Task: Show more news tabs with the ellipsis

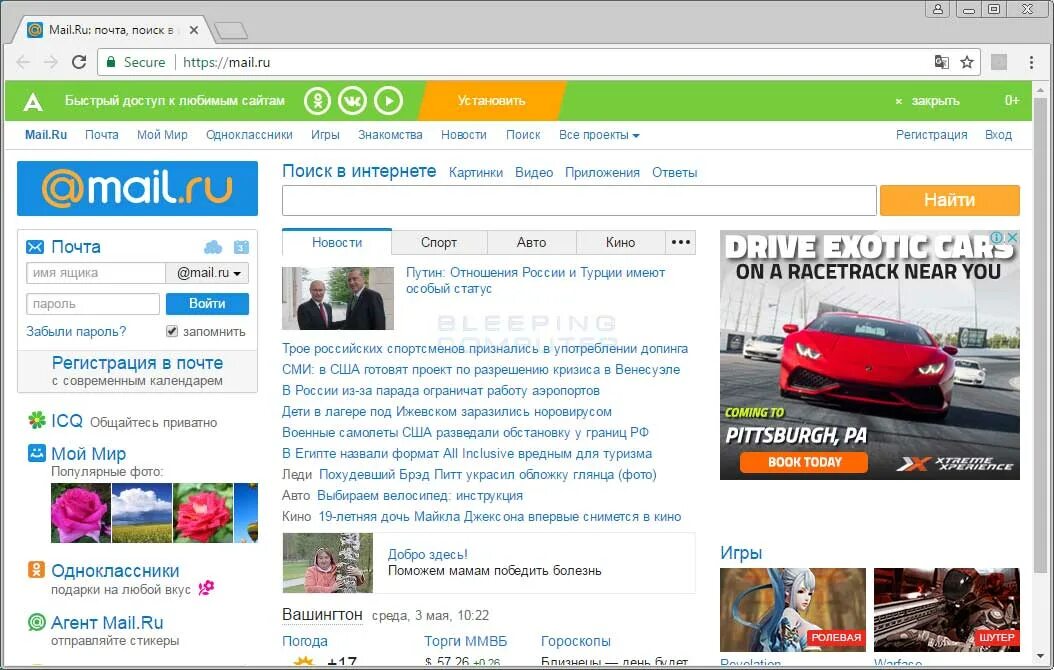Action: point(681,242)
